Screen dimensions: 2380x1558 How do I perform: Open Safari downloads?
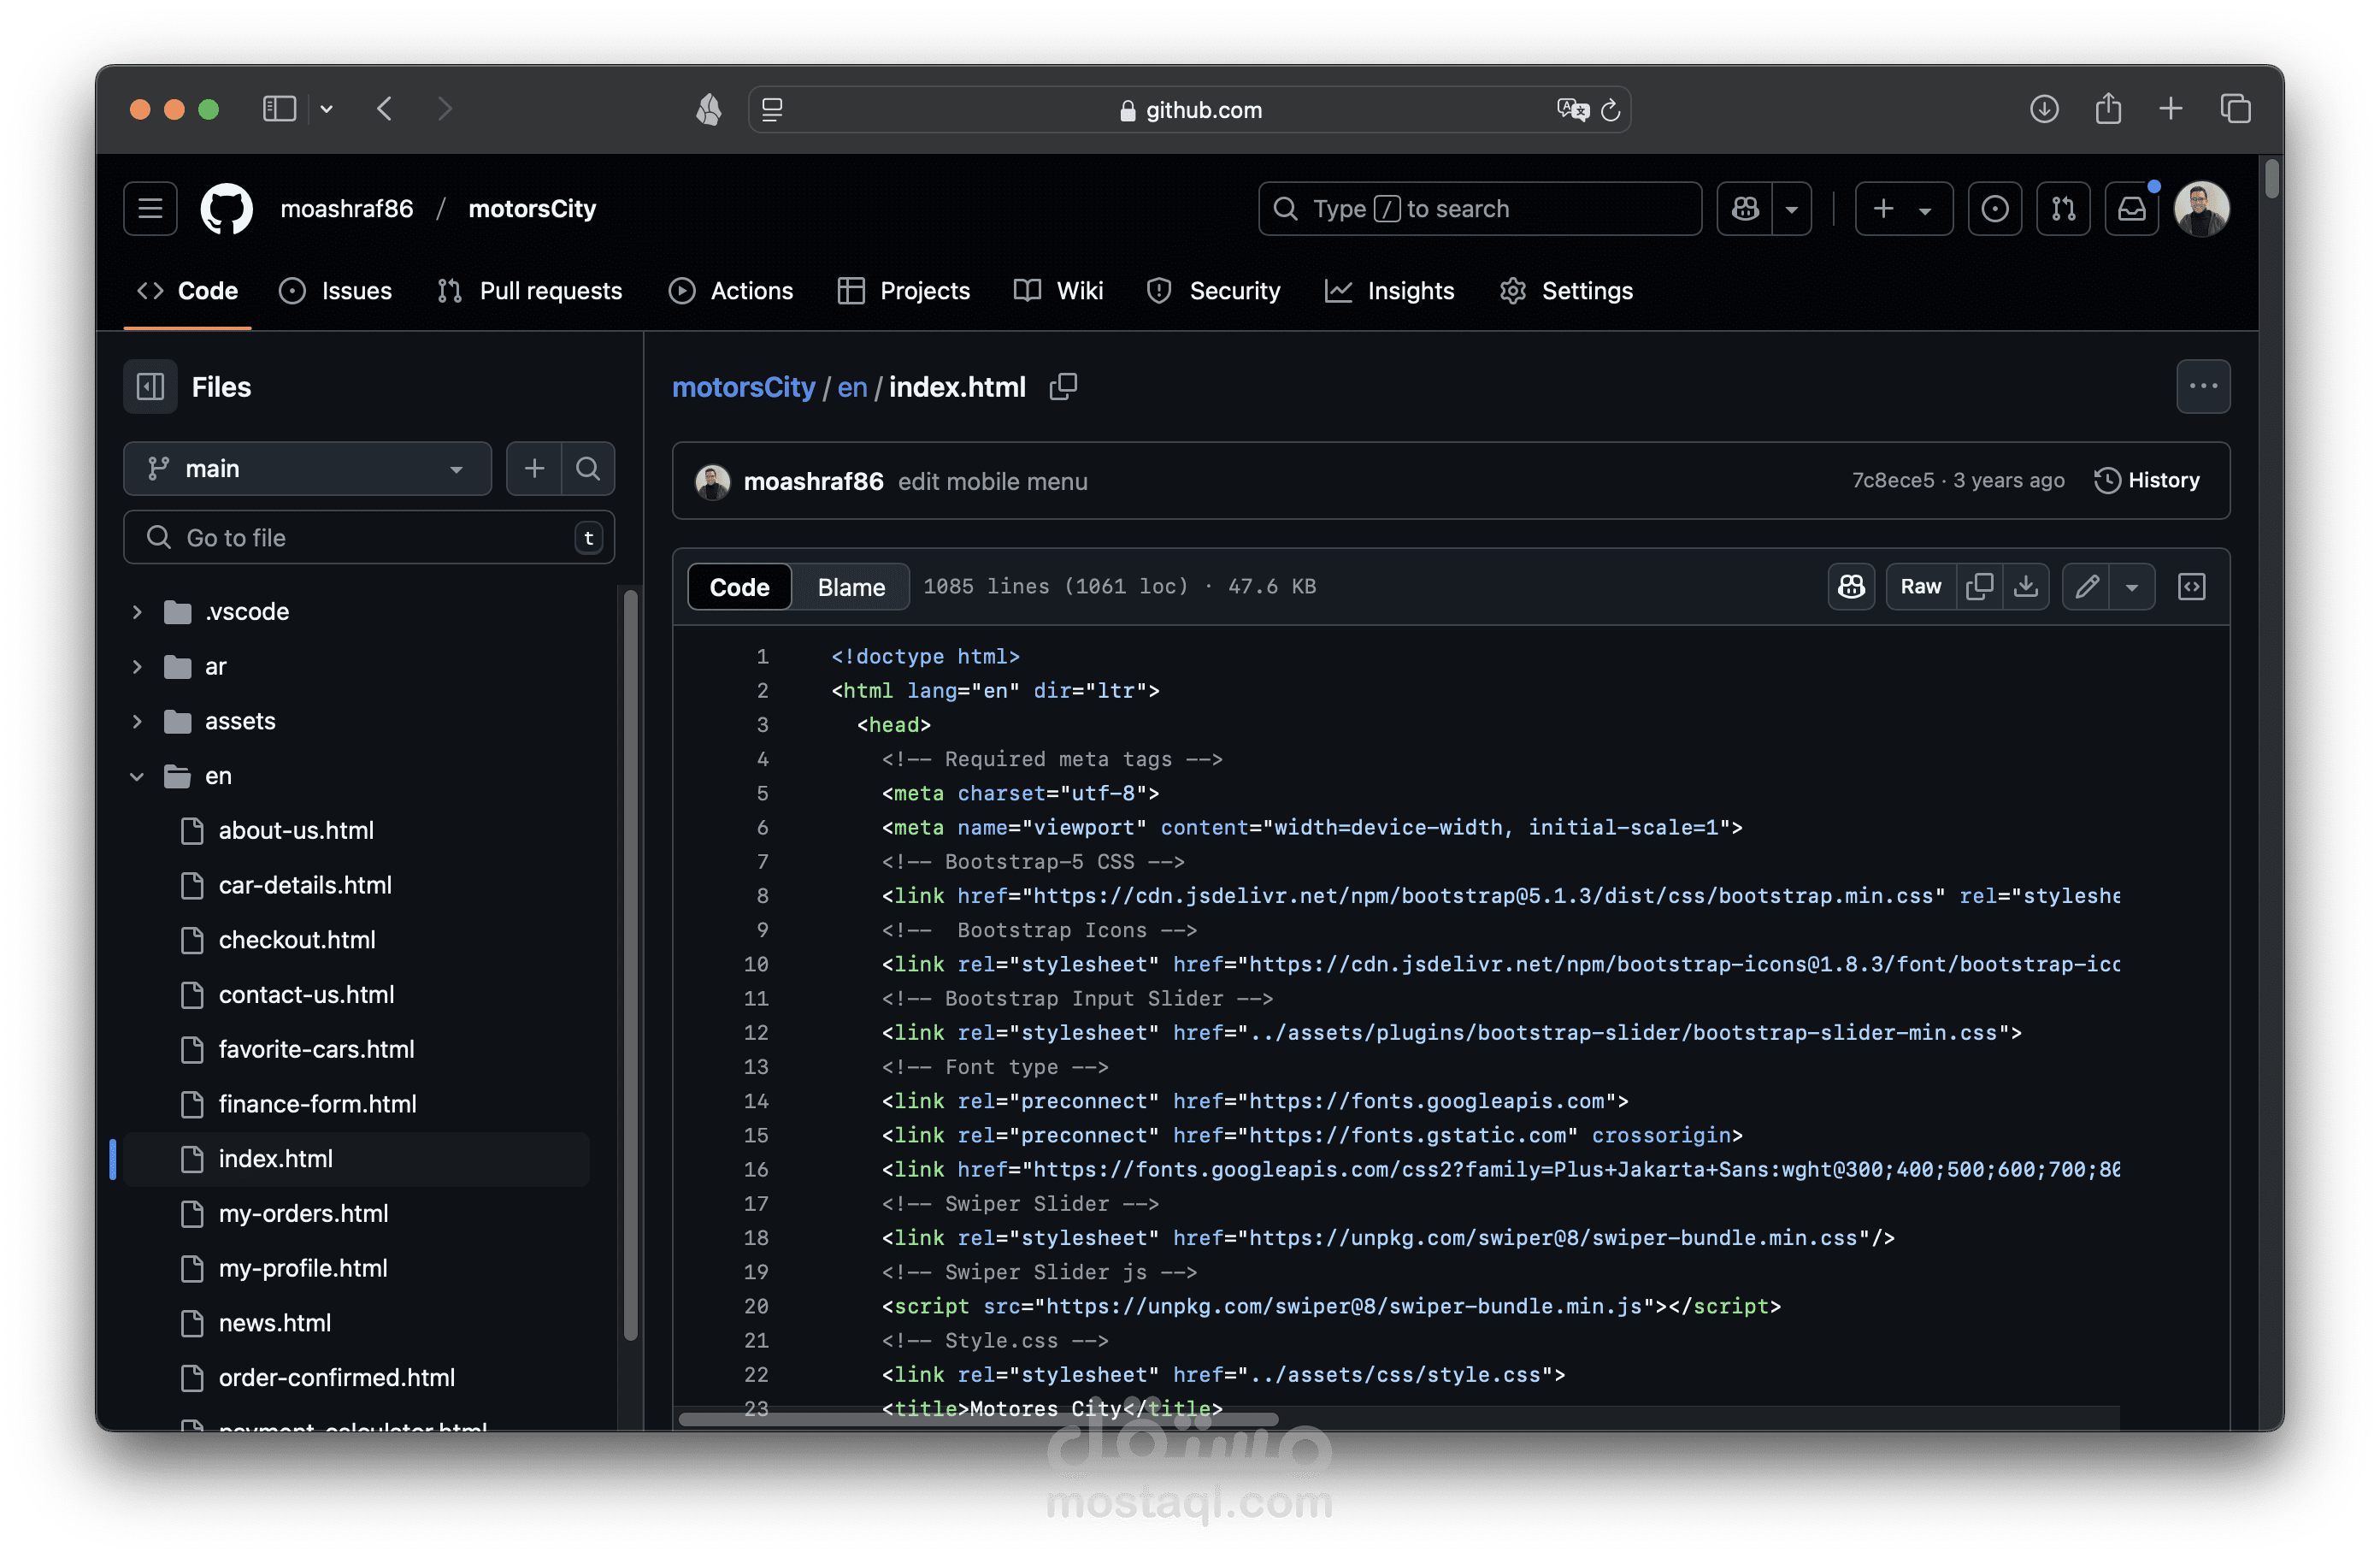pos(2044,109)
